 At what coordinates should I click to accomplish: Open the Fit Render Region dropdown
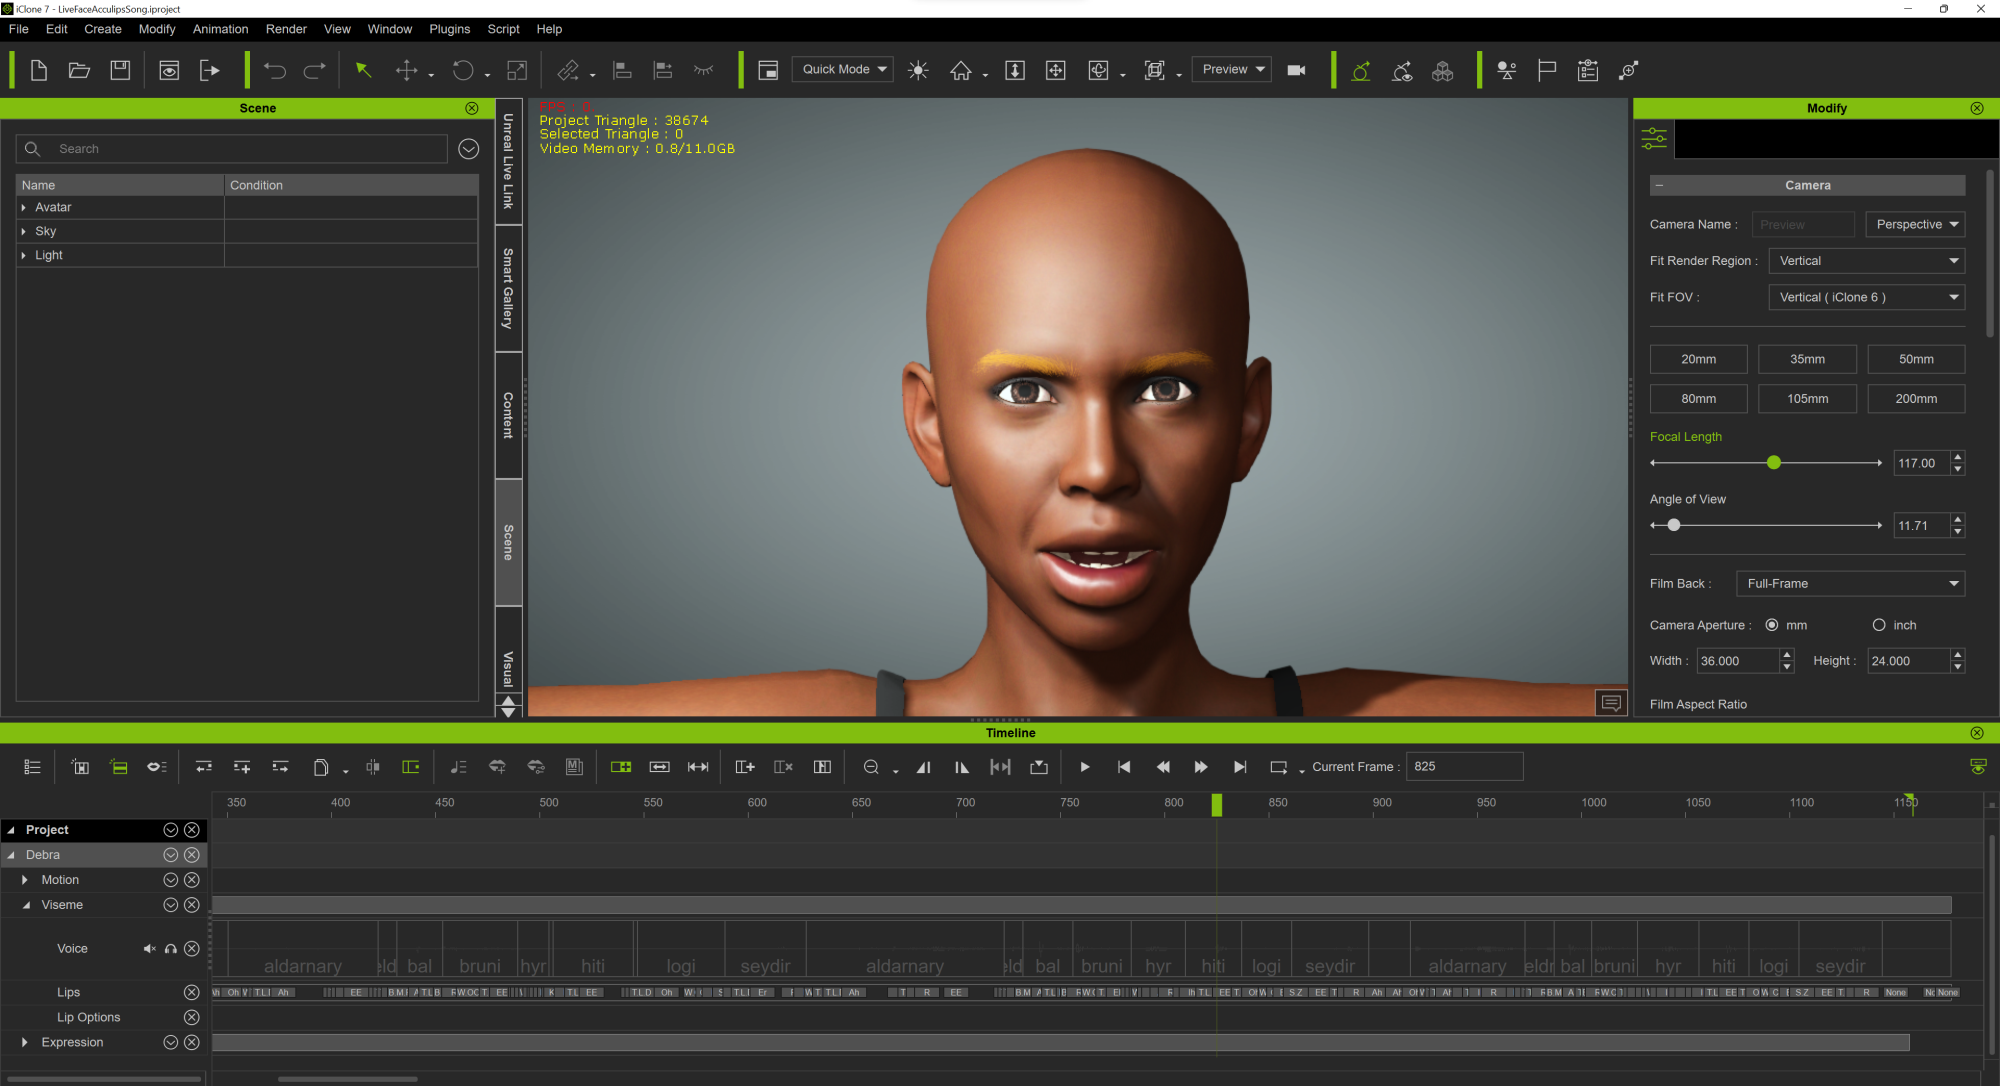pos(1866,261)
